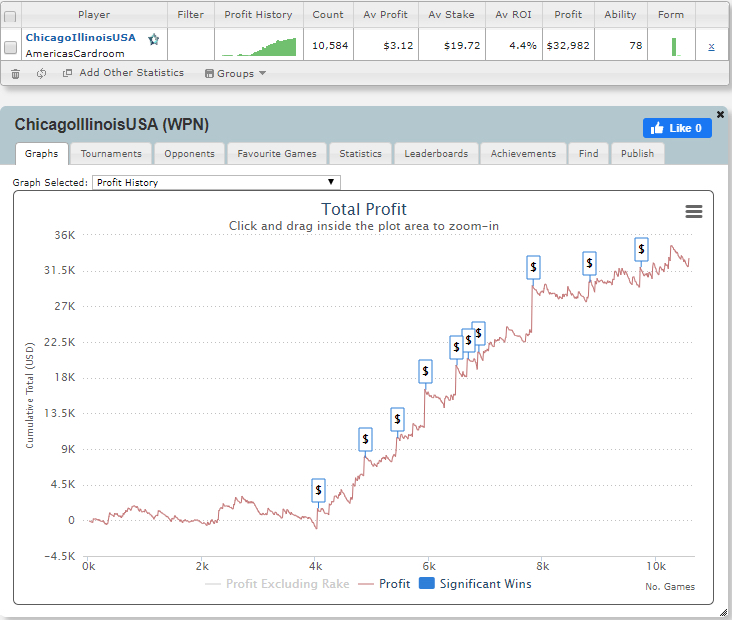Toggle the select-all checkbox in the table header
The image size is (732, 620).
pyautogui.click(x=11, y=16)
